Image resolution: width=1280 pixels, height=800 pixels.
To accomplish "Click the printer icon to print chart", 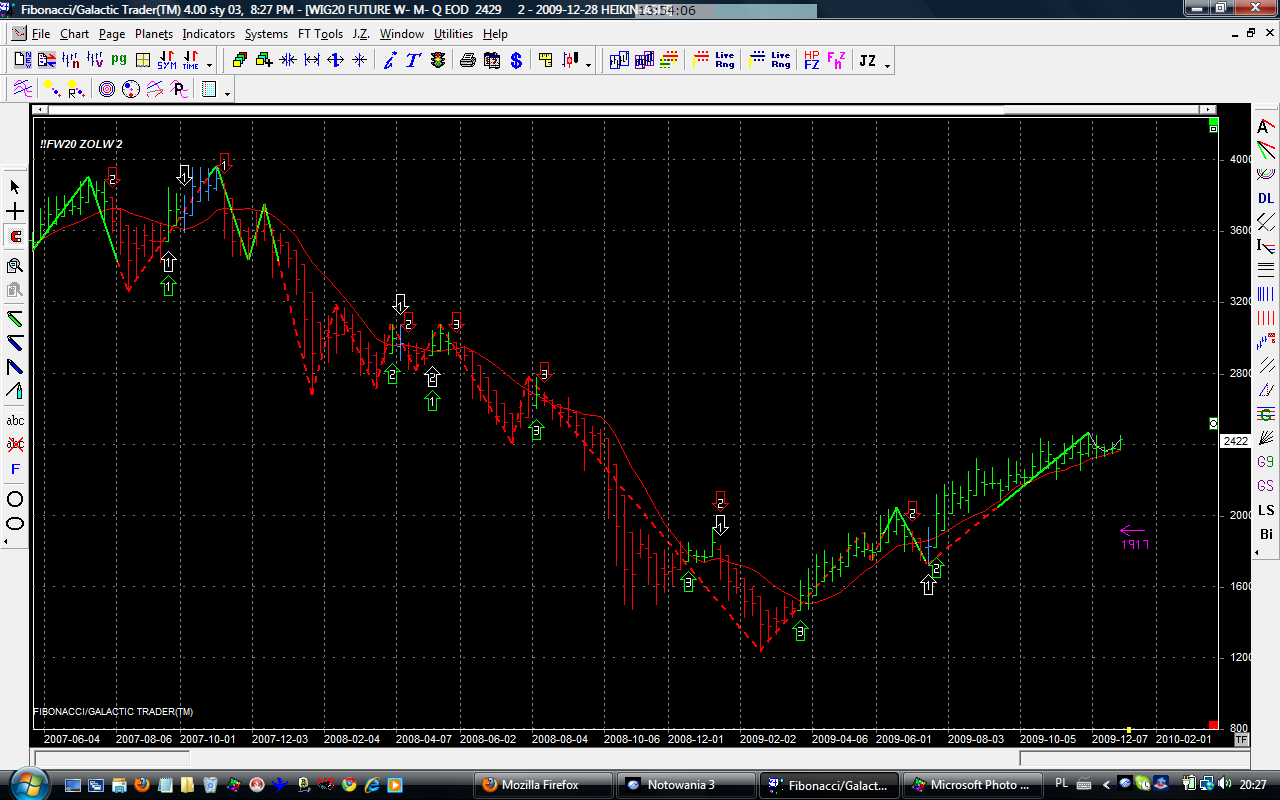I will 467,61.
